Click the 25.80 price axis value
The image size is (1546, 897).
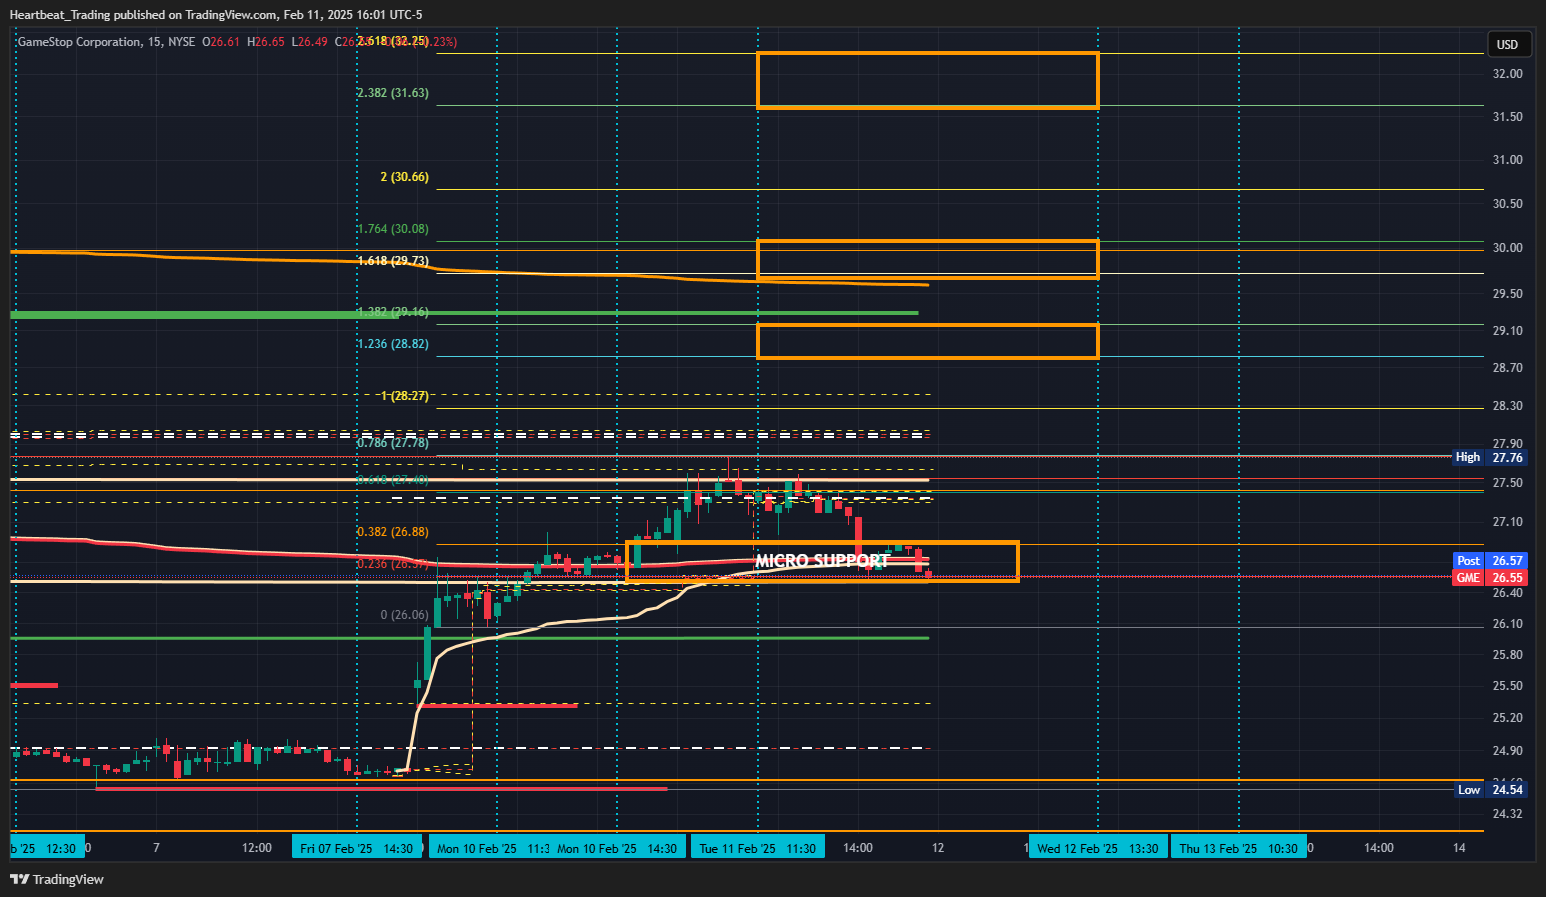tap(1507, 655)
